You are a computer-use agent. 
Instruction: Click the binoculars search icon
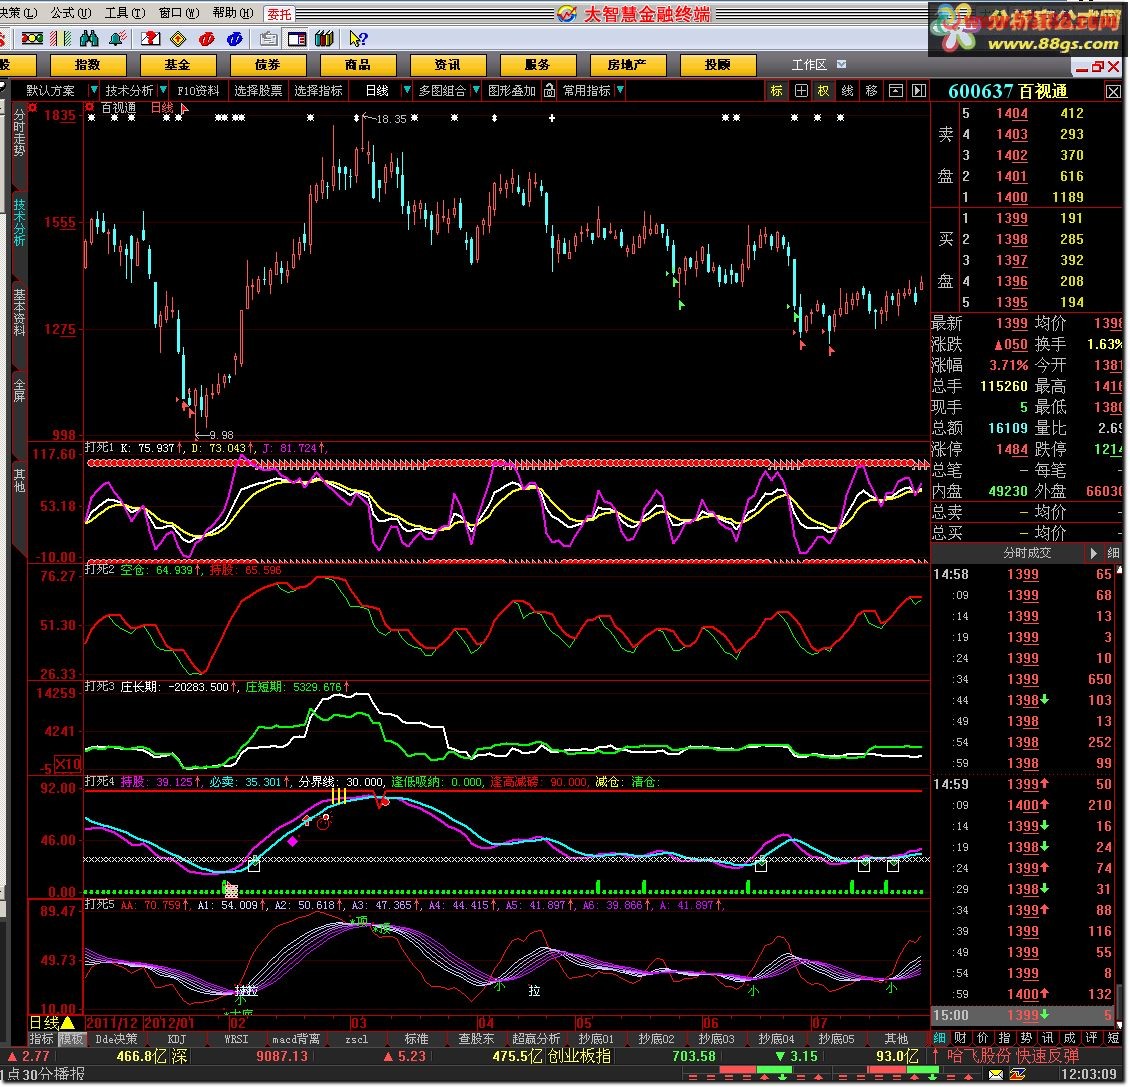pos(89,39)
